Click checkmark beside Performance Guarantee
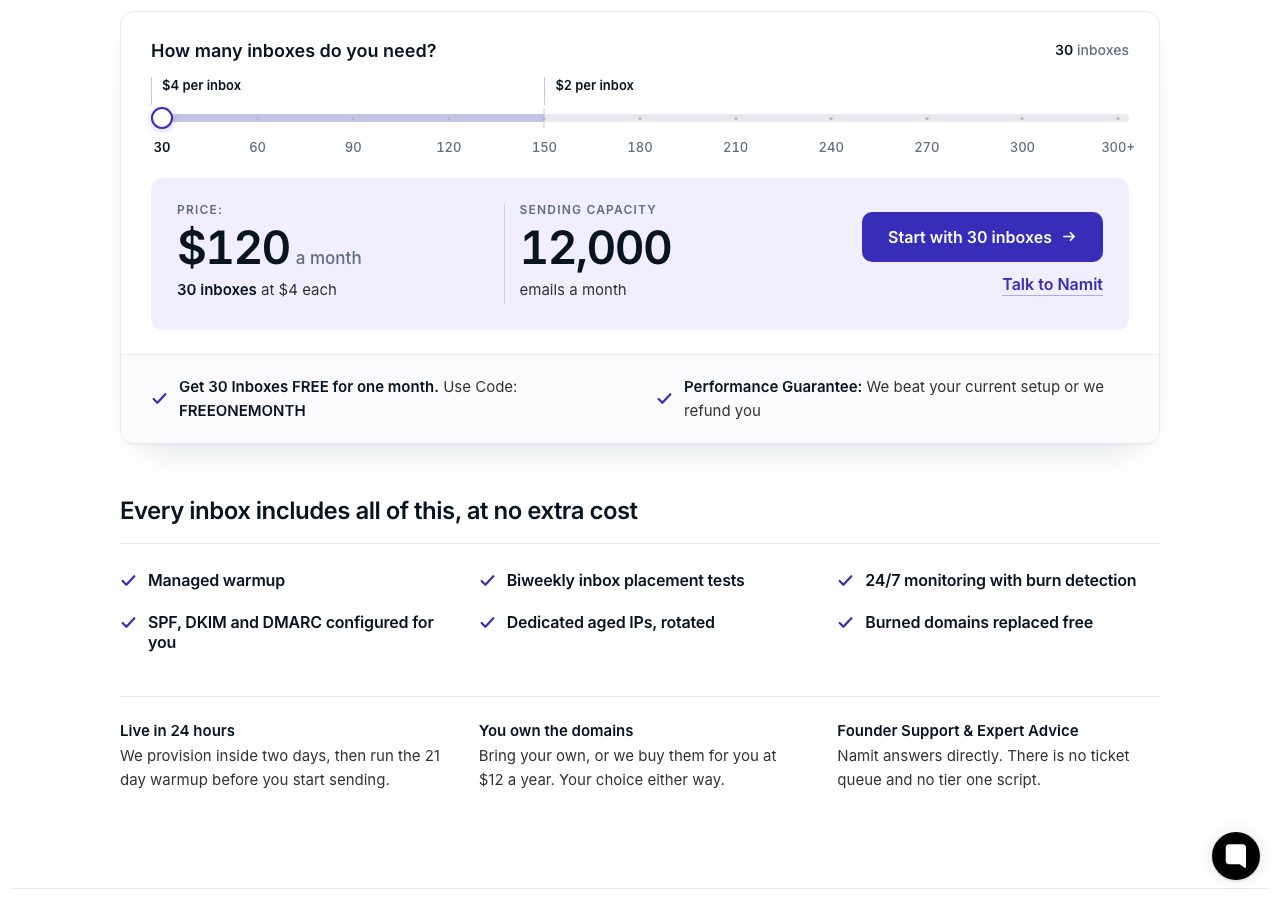 [664, 398]
